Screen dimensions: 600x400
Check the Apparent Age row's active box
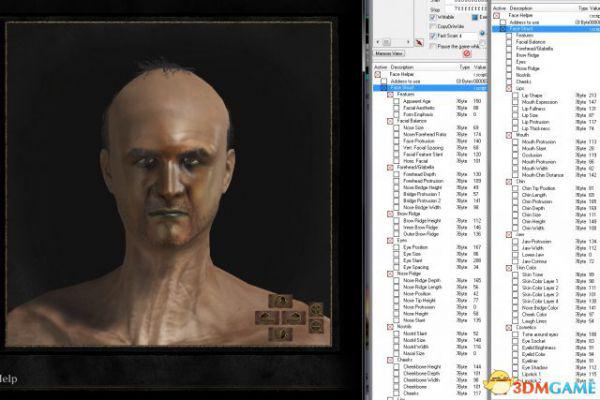coord(396,101)
